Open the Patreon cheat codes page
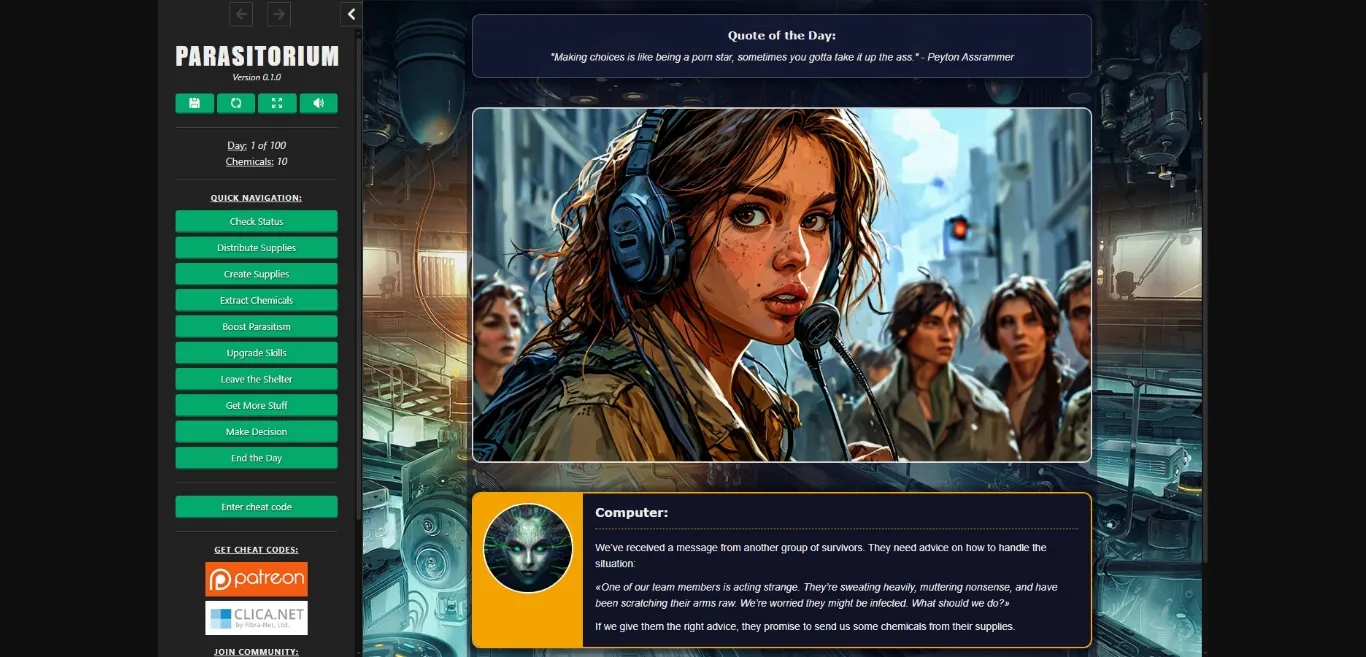 255,578
